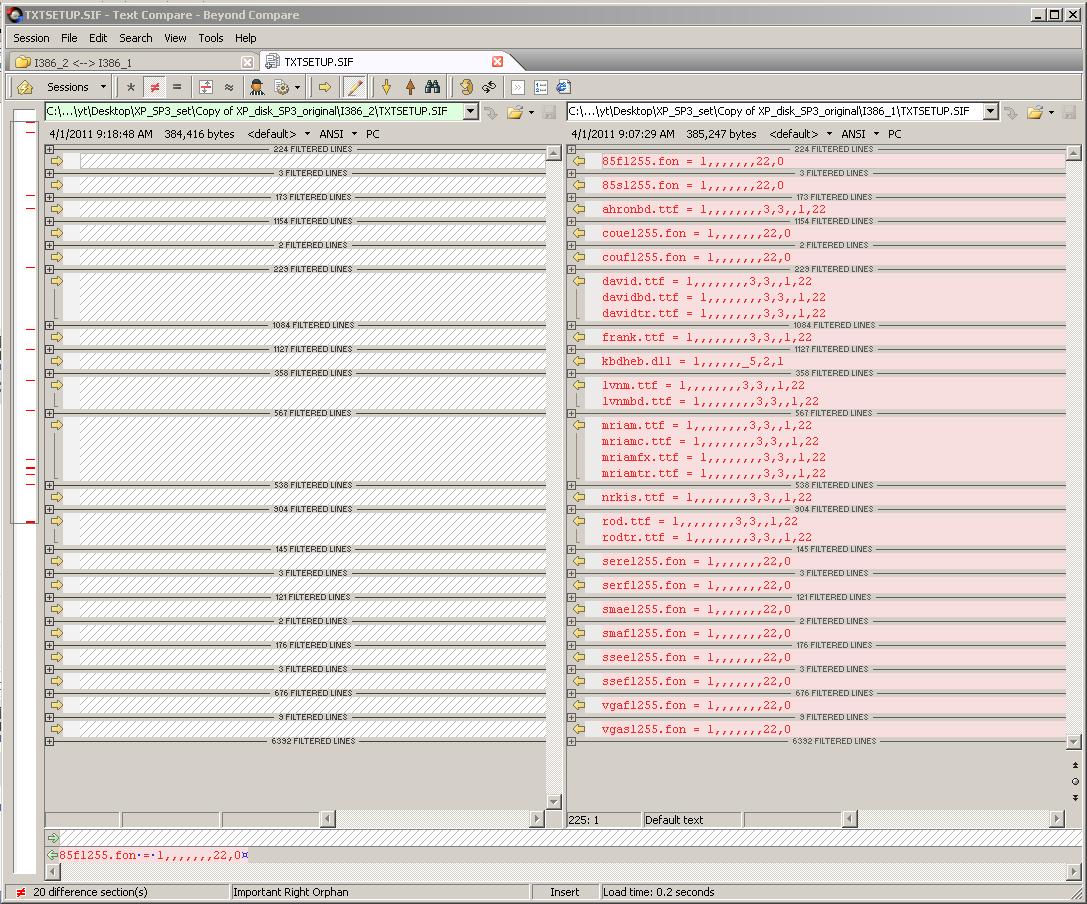
Task: Click the File Compare Report icon
Action: (564, 87)
